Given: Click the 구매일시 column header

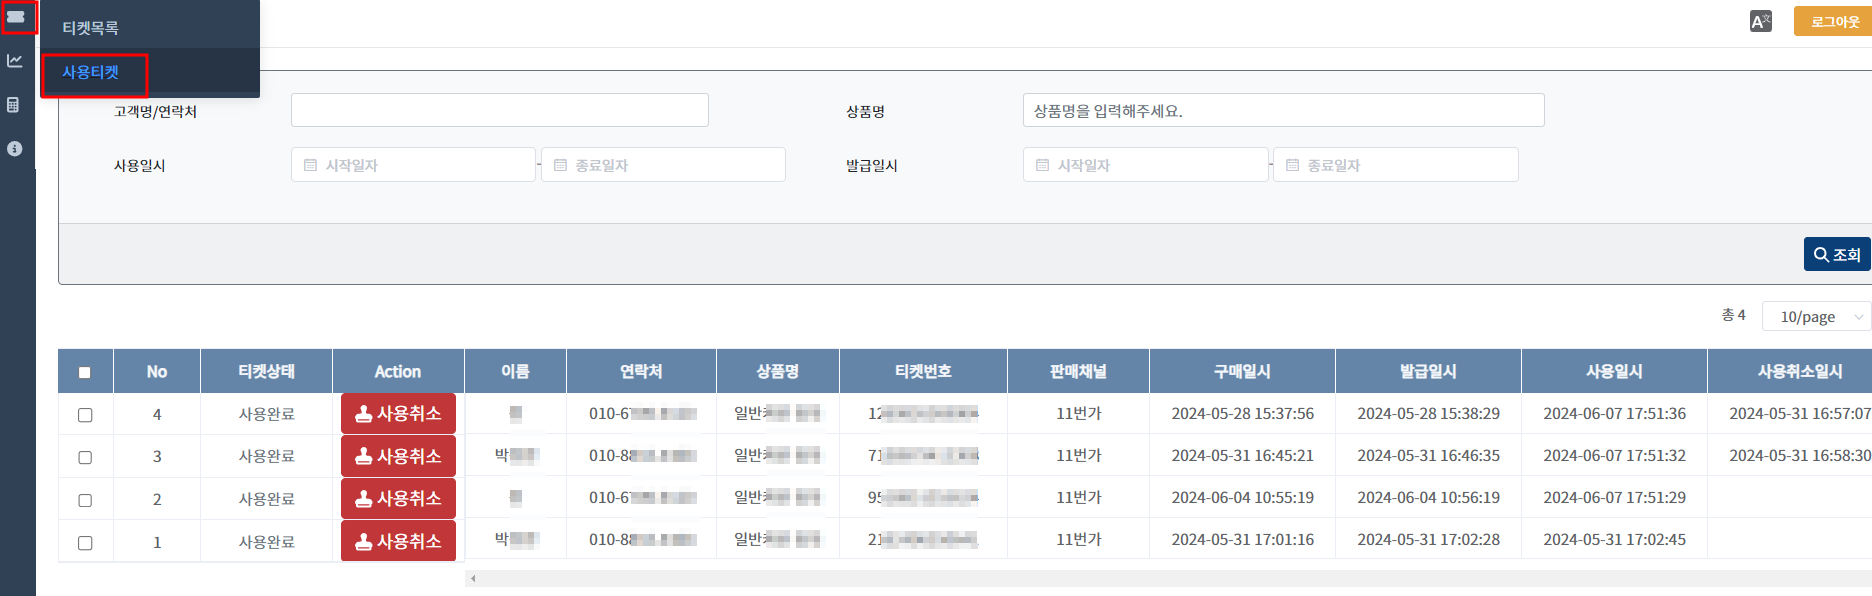Looking at the screenshot, I should tap(1242, 371).
